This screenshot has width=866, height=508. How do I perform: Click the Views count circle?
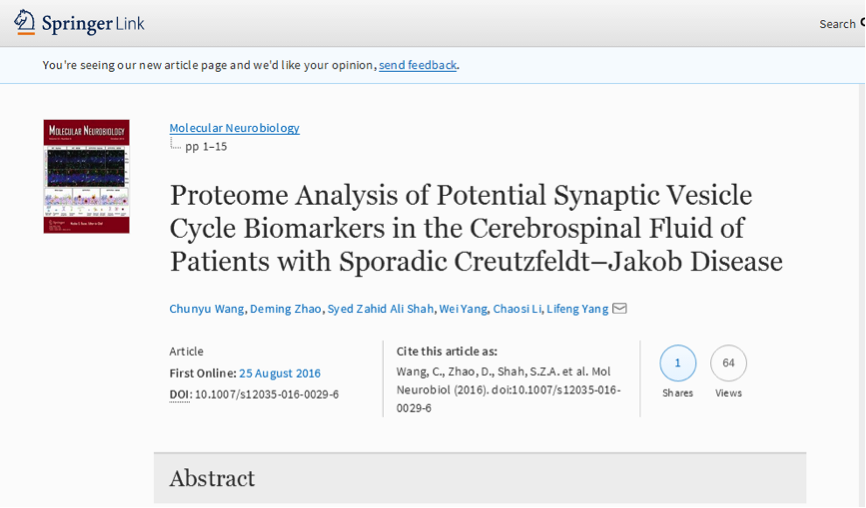728,363
